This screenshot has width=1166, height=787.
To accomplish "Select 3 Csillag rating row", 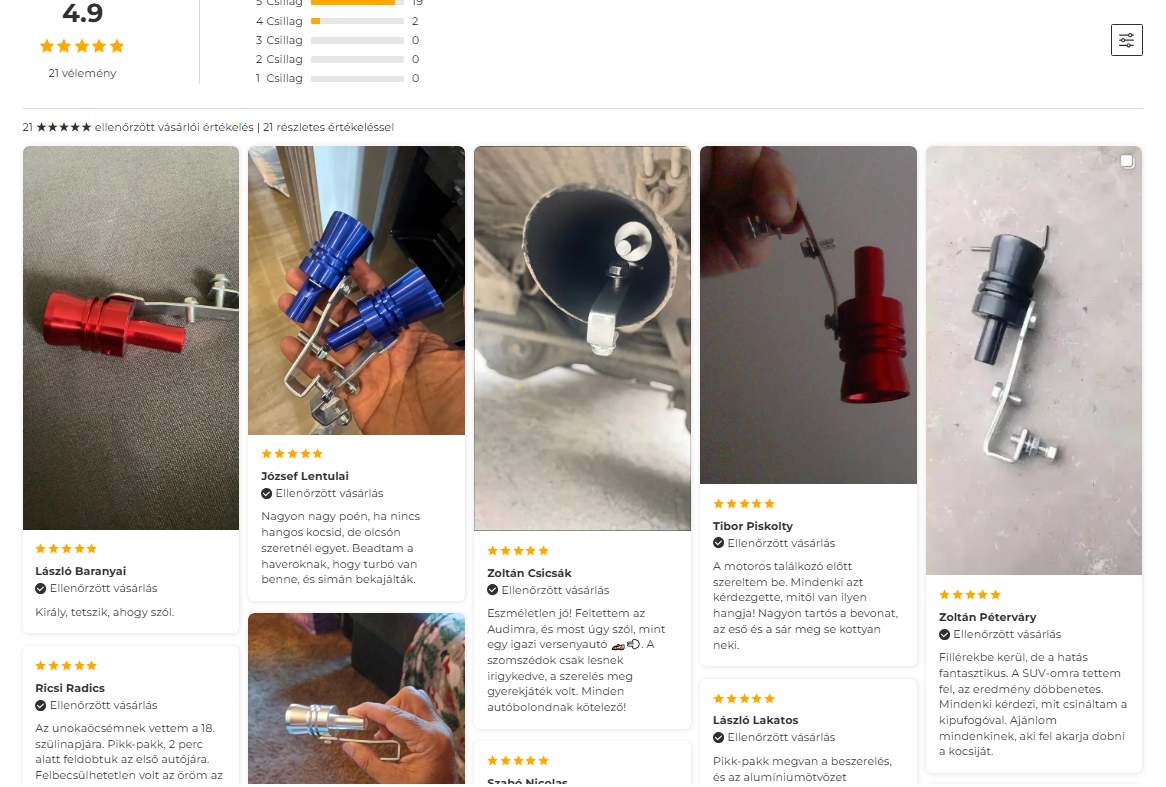I will pos(338,40).
